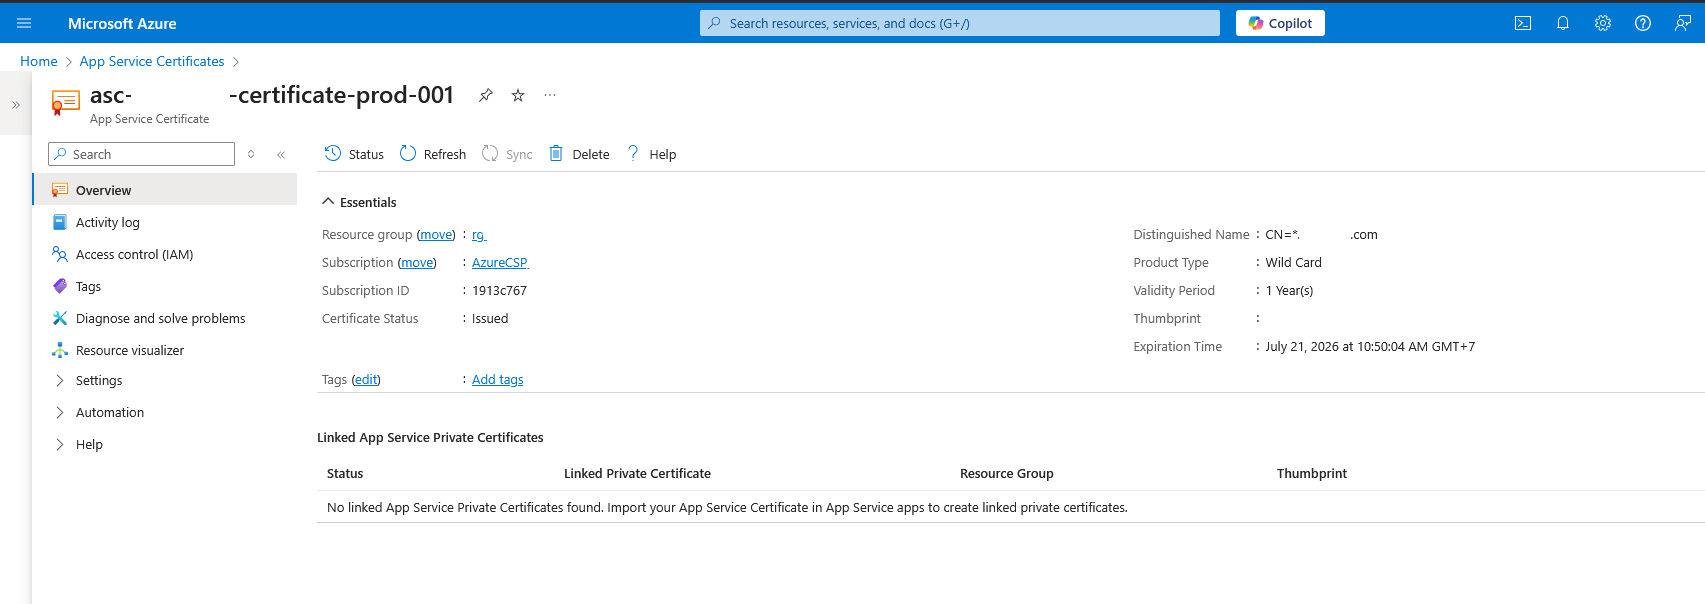Focus the global search resources box
The width and height of the screenshot is (1705, 604).
(960, 23)
